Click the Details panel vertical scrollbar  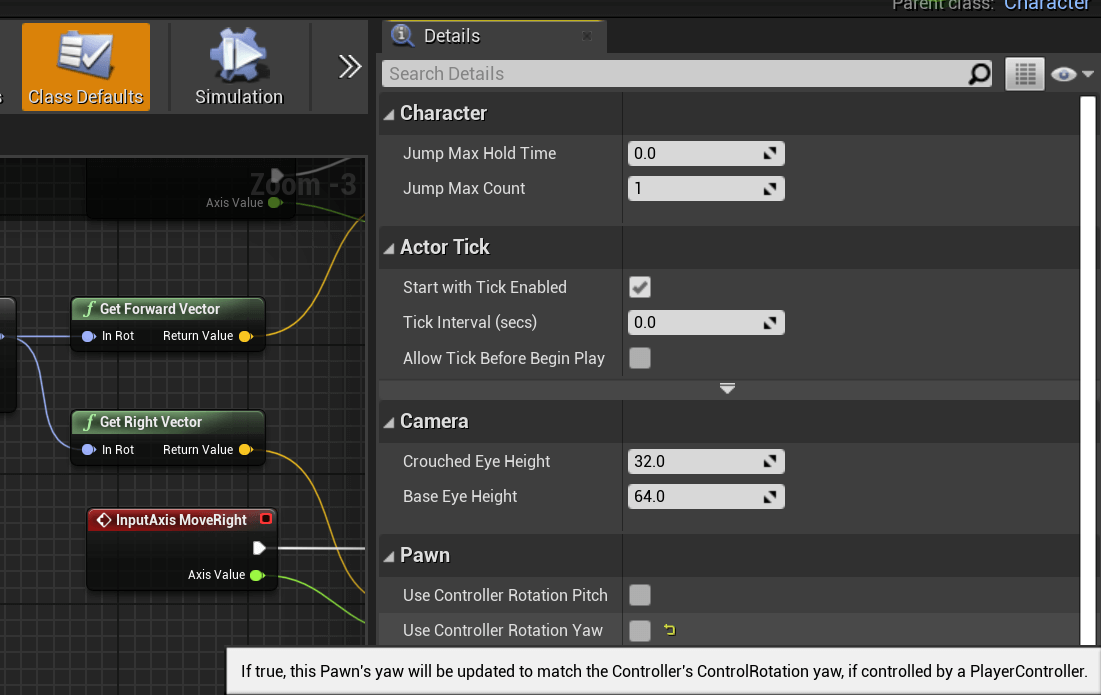1088,371
